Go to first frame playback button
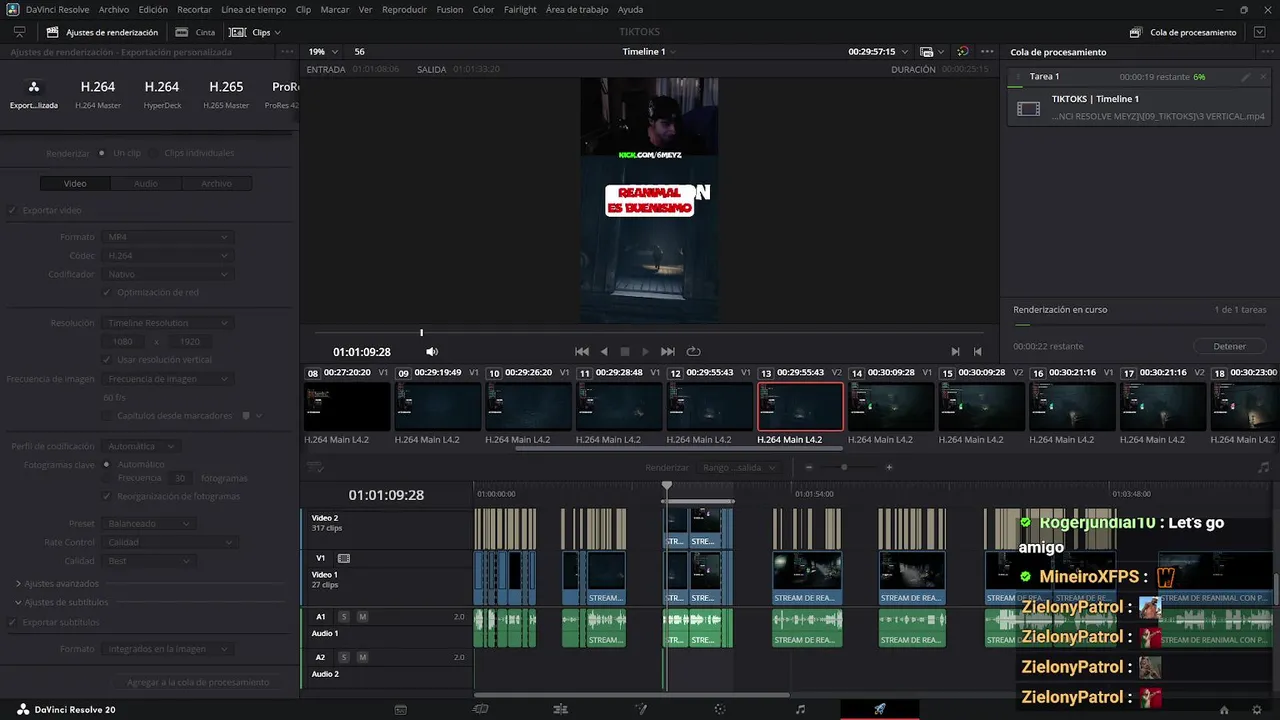This screenshot has height=720, width=1280. coord(582,352)
